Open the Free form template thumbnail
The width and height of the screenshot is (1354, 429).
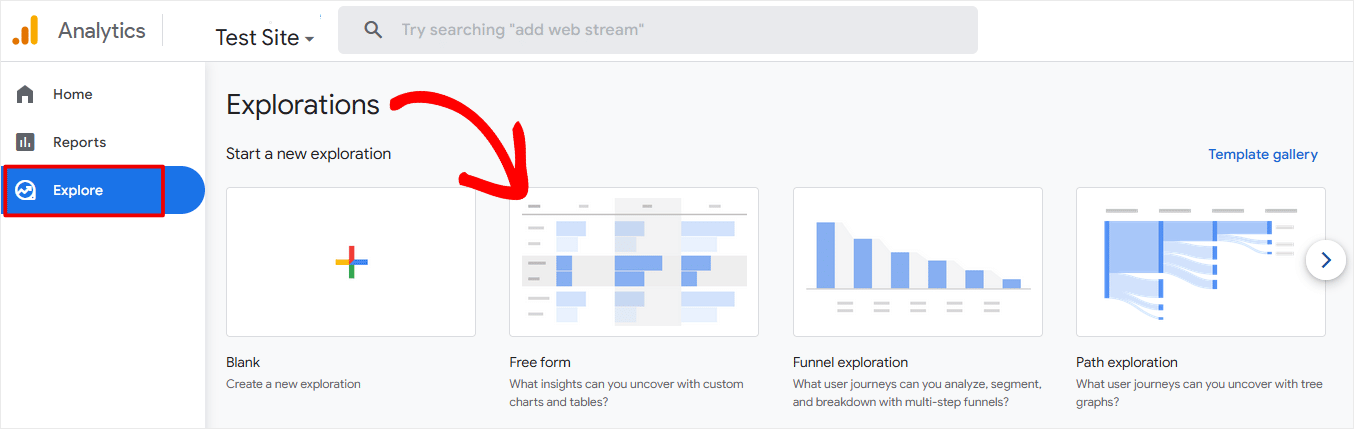(x=634, y=262)
